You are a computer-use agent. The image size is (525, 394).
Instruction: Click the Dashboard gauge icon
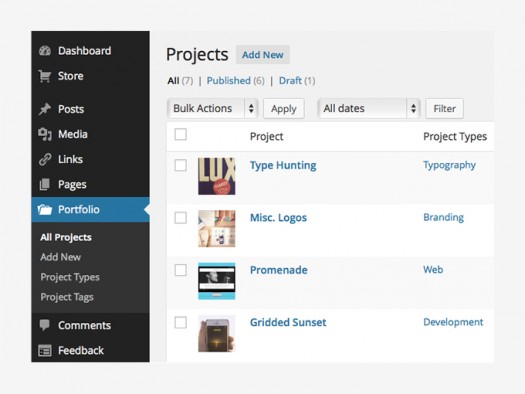tap(45, 51)
